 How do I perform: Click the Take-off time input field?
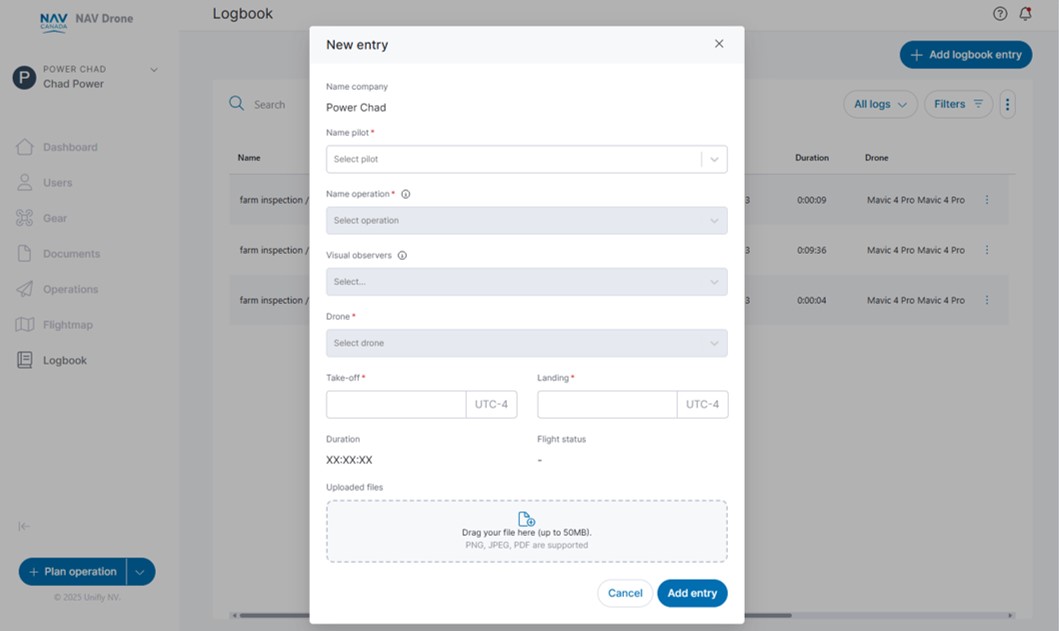tap(396, 404)
